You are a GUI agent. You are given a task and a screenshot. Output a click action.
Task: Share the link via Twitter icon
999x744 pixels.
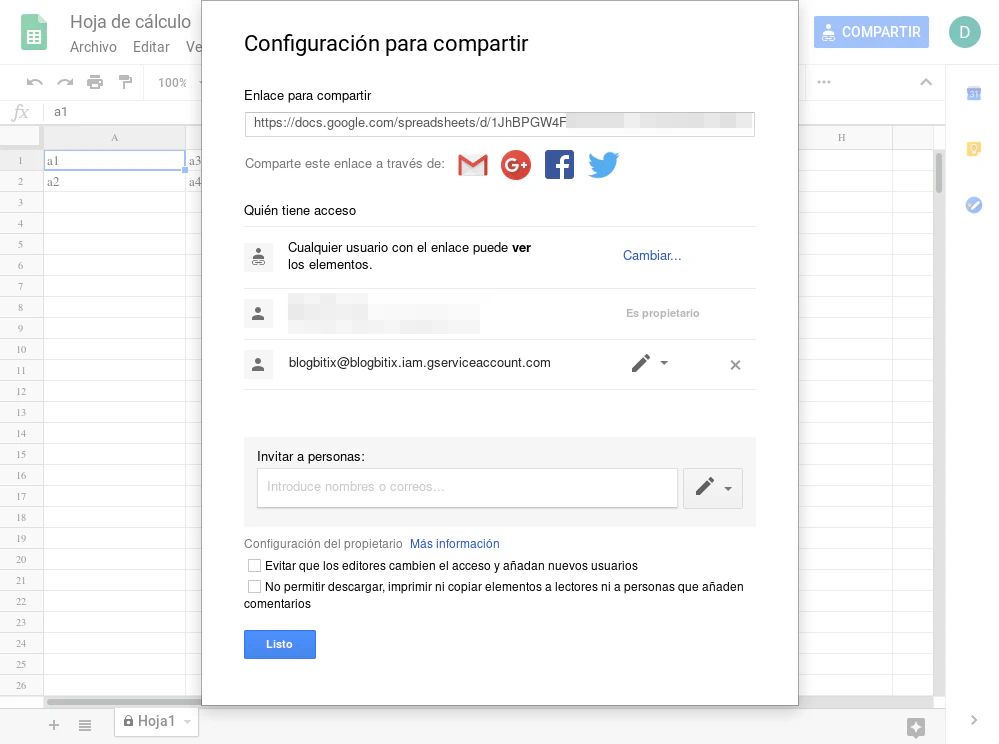[x=603, y=165]
